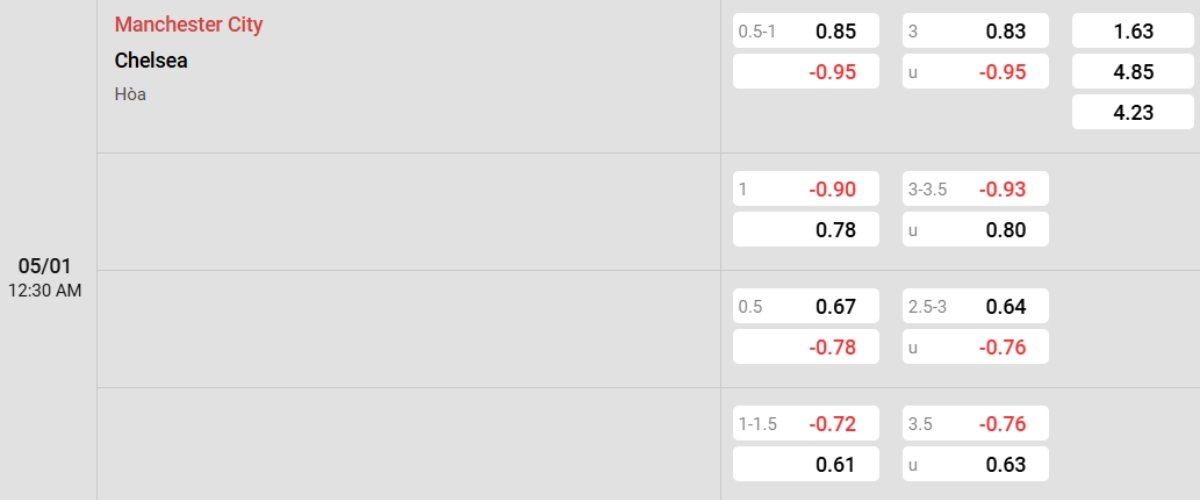Select handicap 1-1.5 odds -0.72
Screen dimensions: 1200x500
(x=806, y=423)
